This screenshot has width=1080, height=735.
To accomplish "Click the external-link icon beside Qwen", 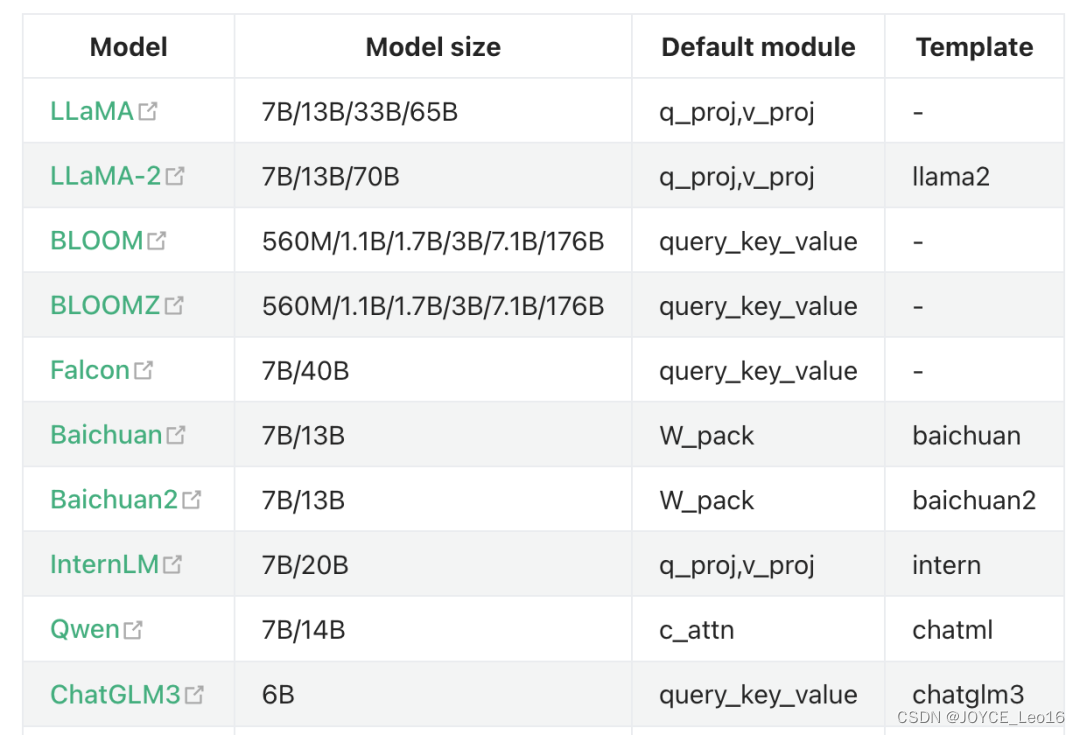I will [133, 629].
